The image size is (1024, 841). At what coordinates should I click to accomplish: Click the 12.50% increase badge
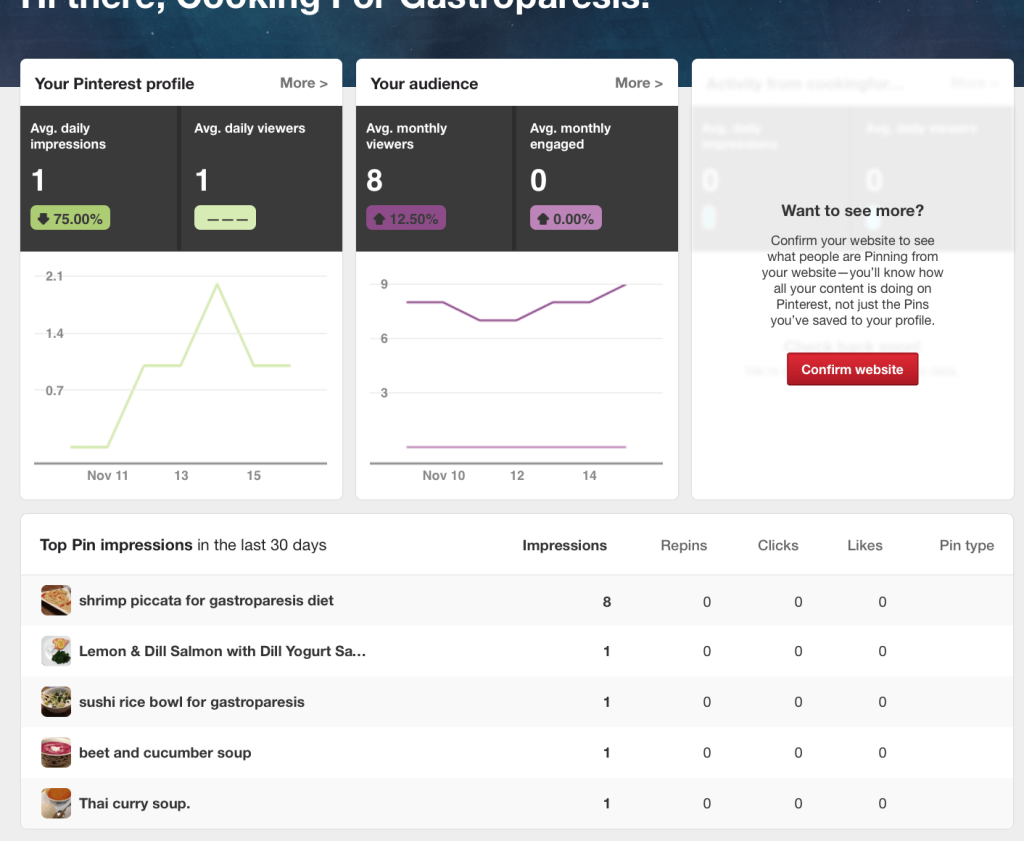406,218
